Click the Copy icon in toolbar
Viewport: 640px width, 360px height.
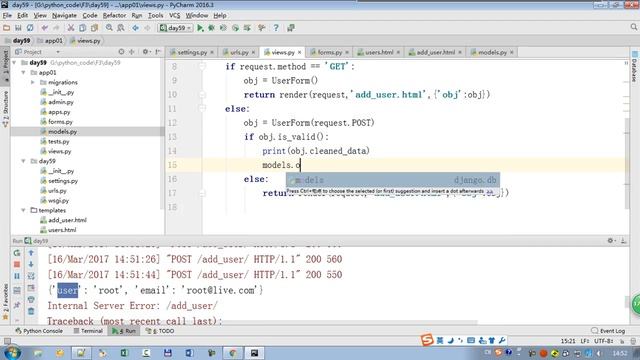(x=82, y=28)
